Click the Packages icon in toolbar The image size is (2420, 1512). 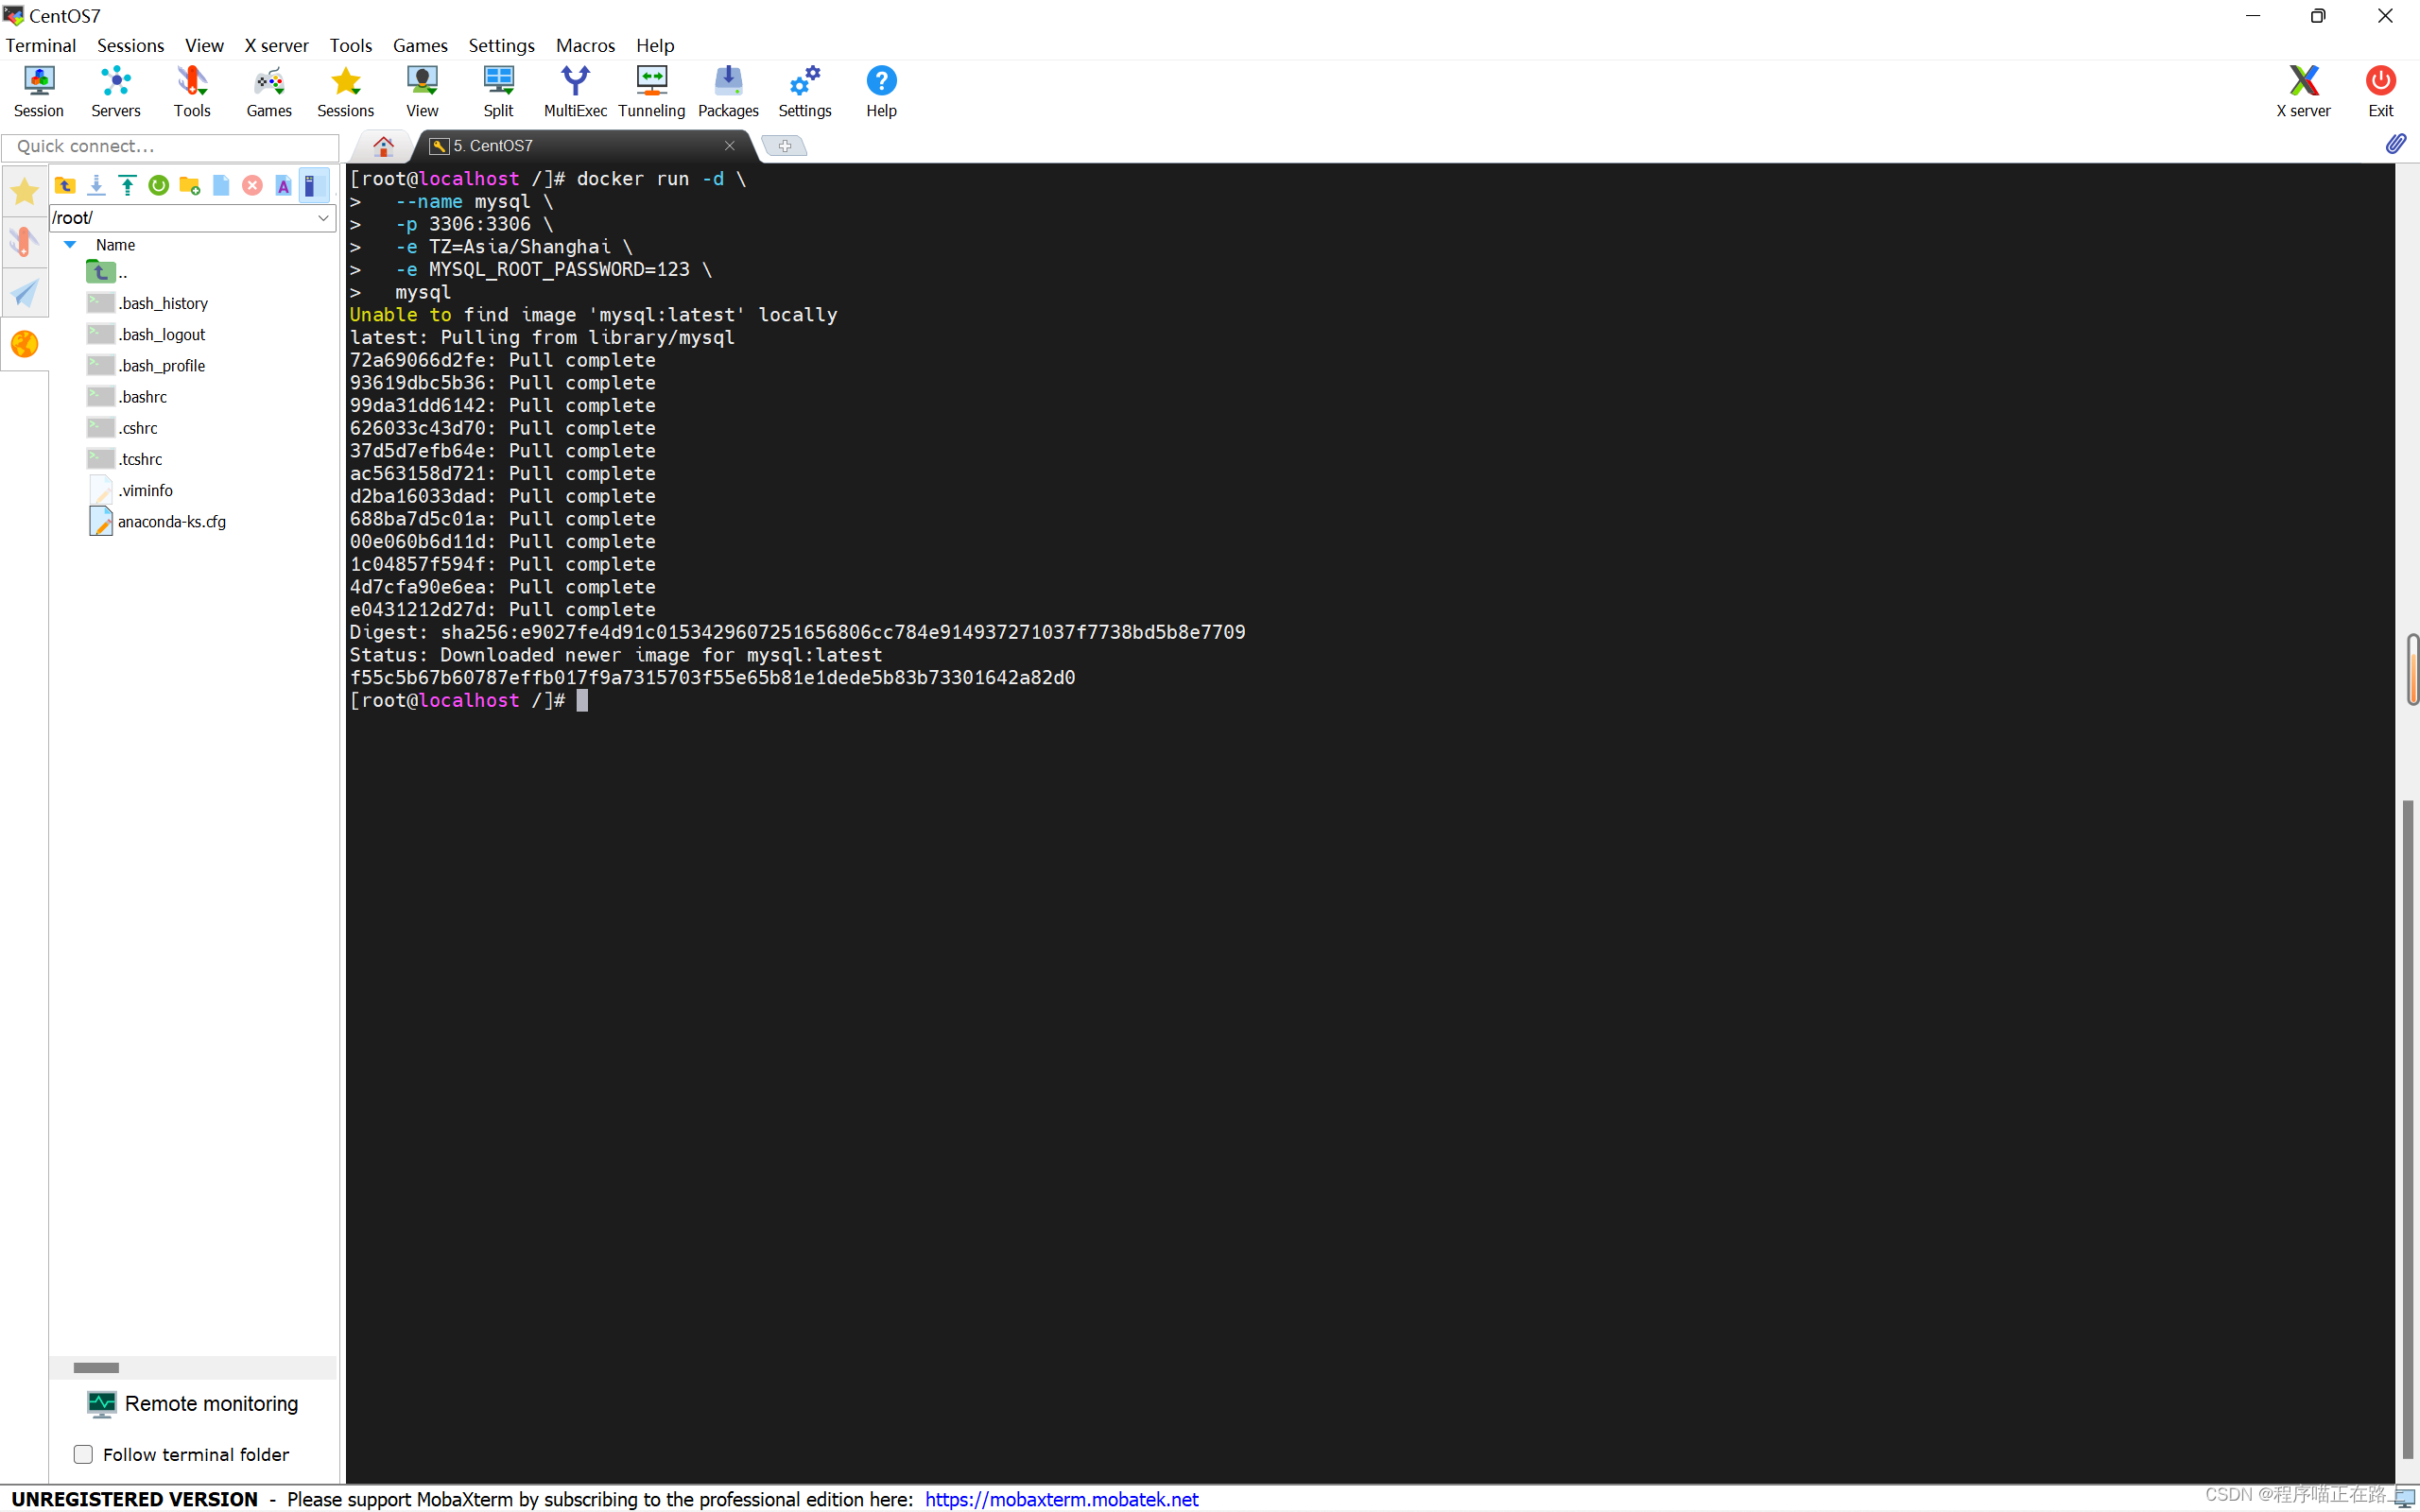(x=728, y=91)
